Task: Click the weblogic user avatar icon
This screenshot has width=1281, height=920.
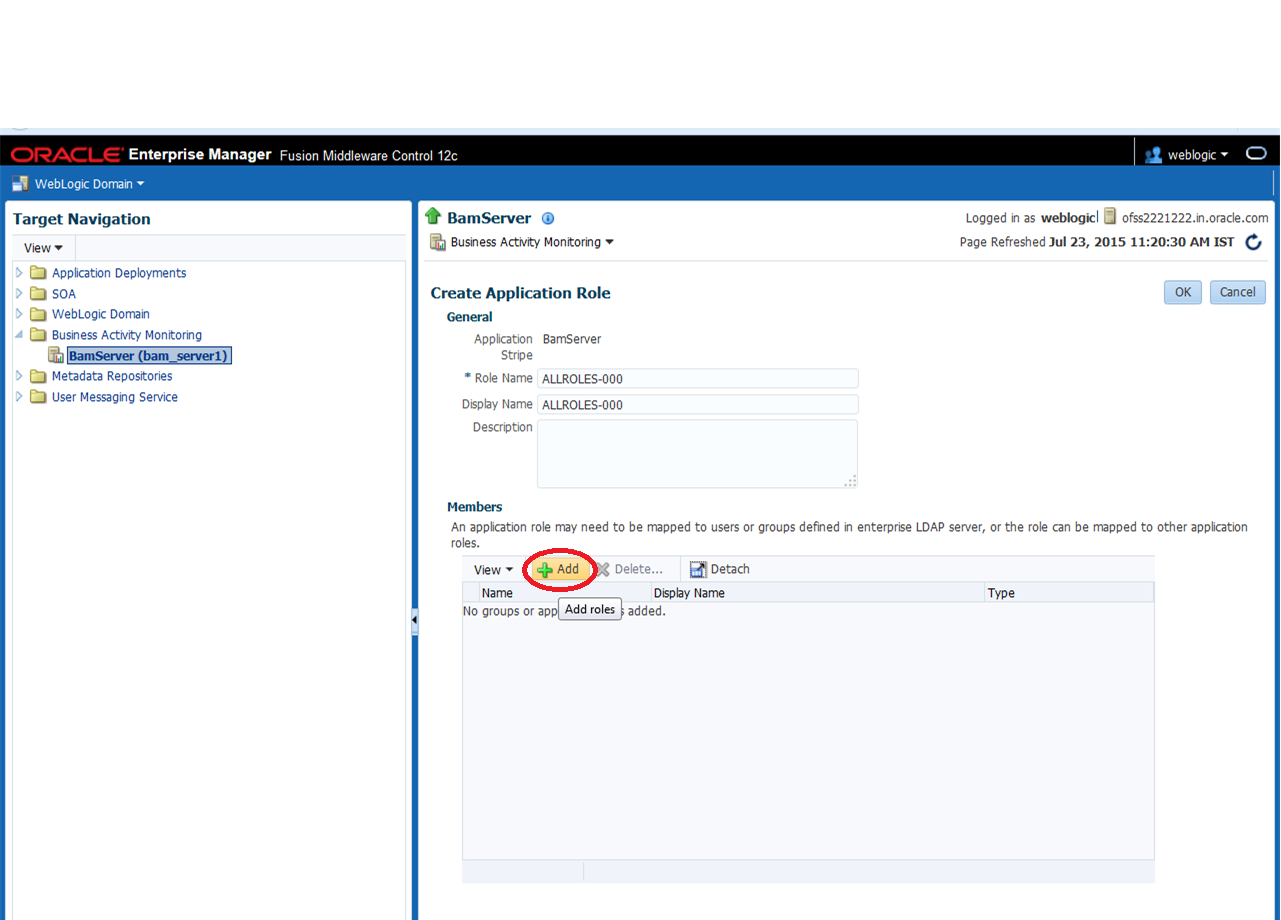Action: coord(1154,155)
